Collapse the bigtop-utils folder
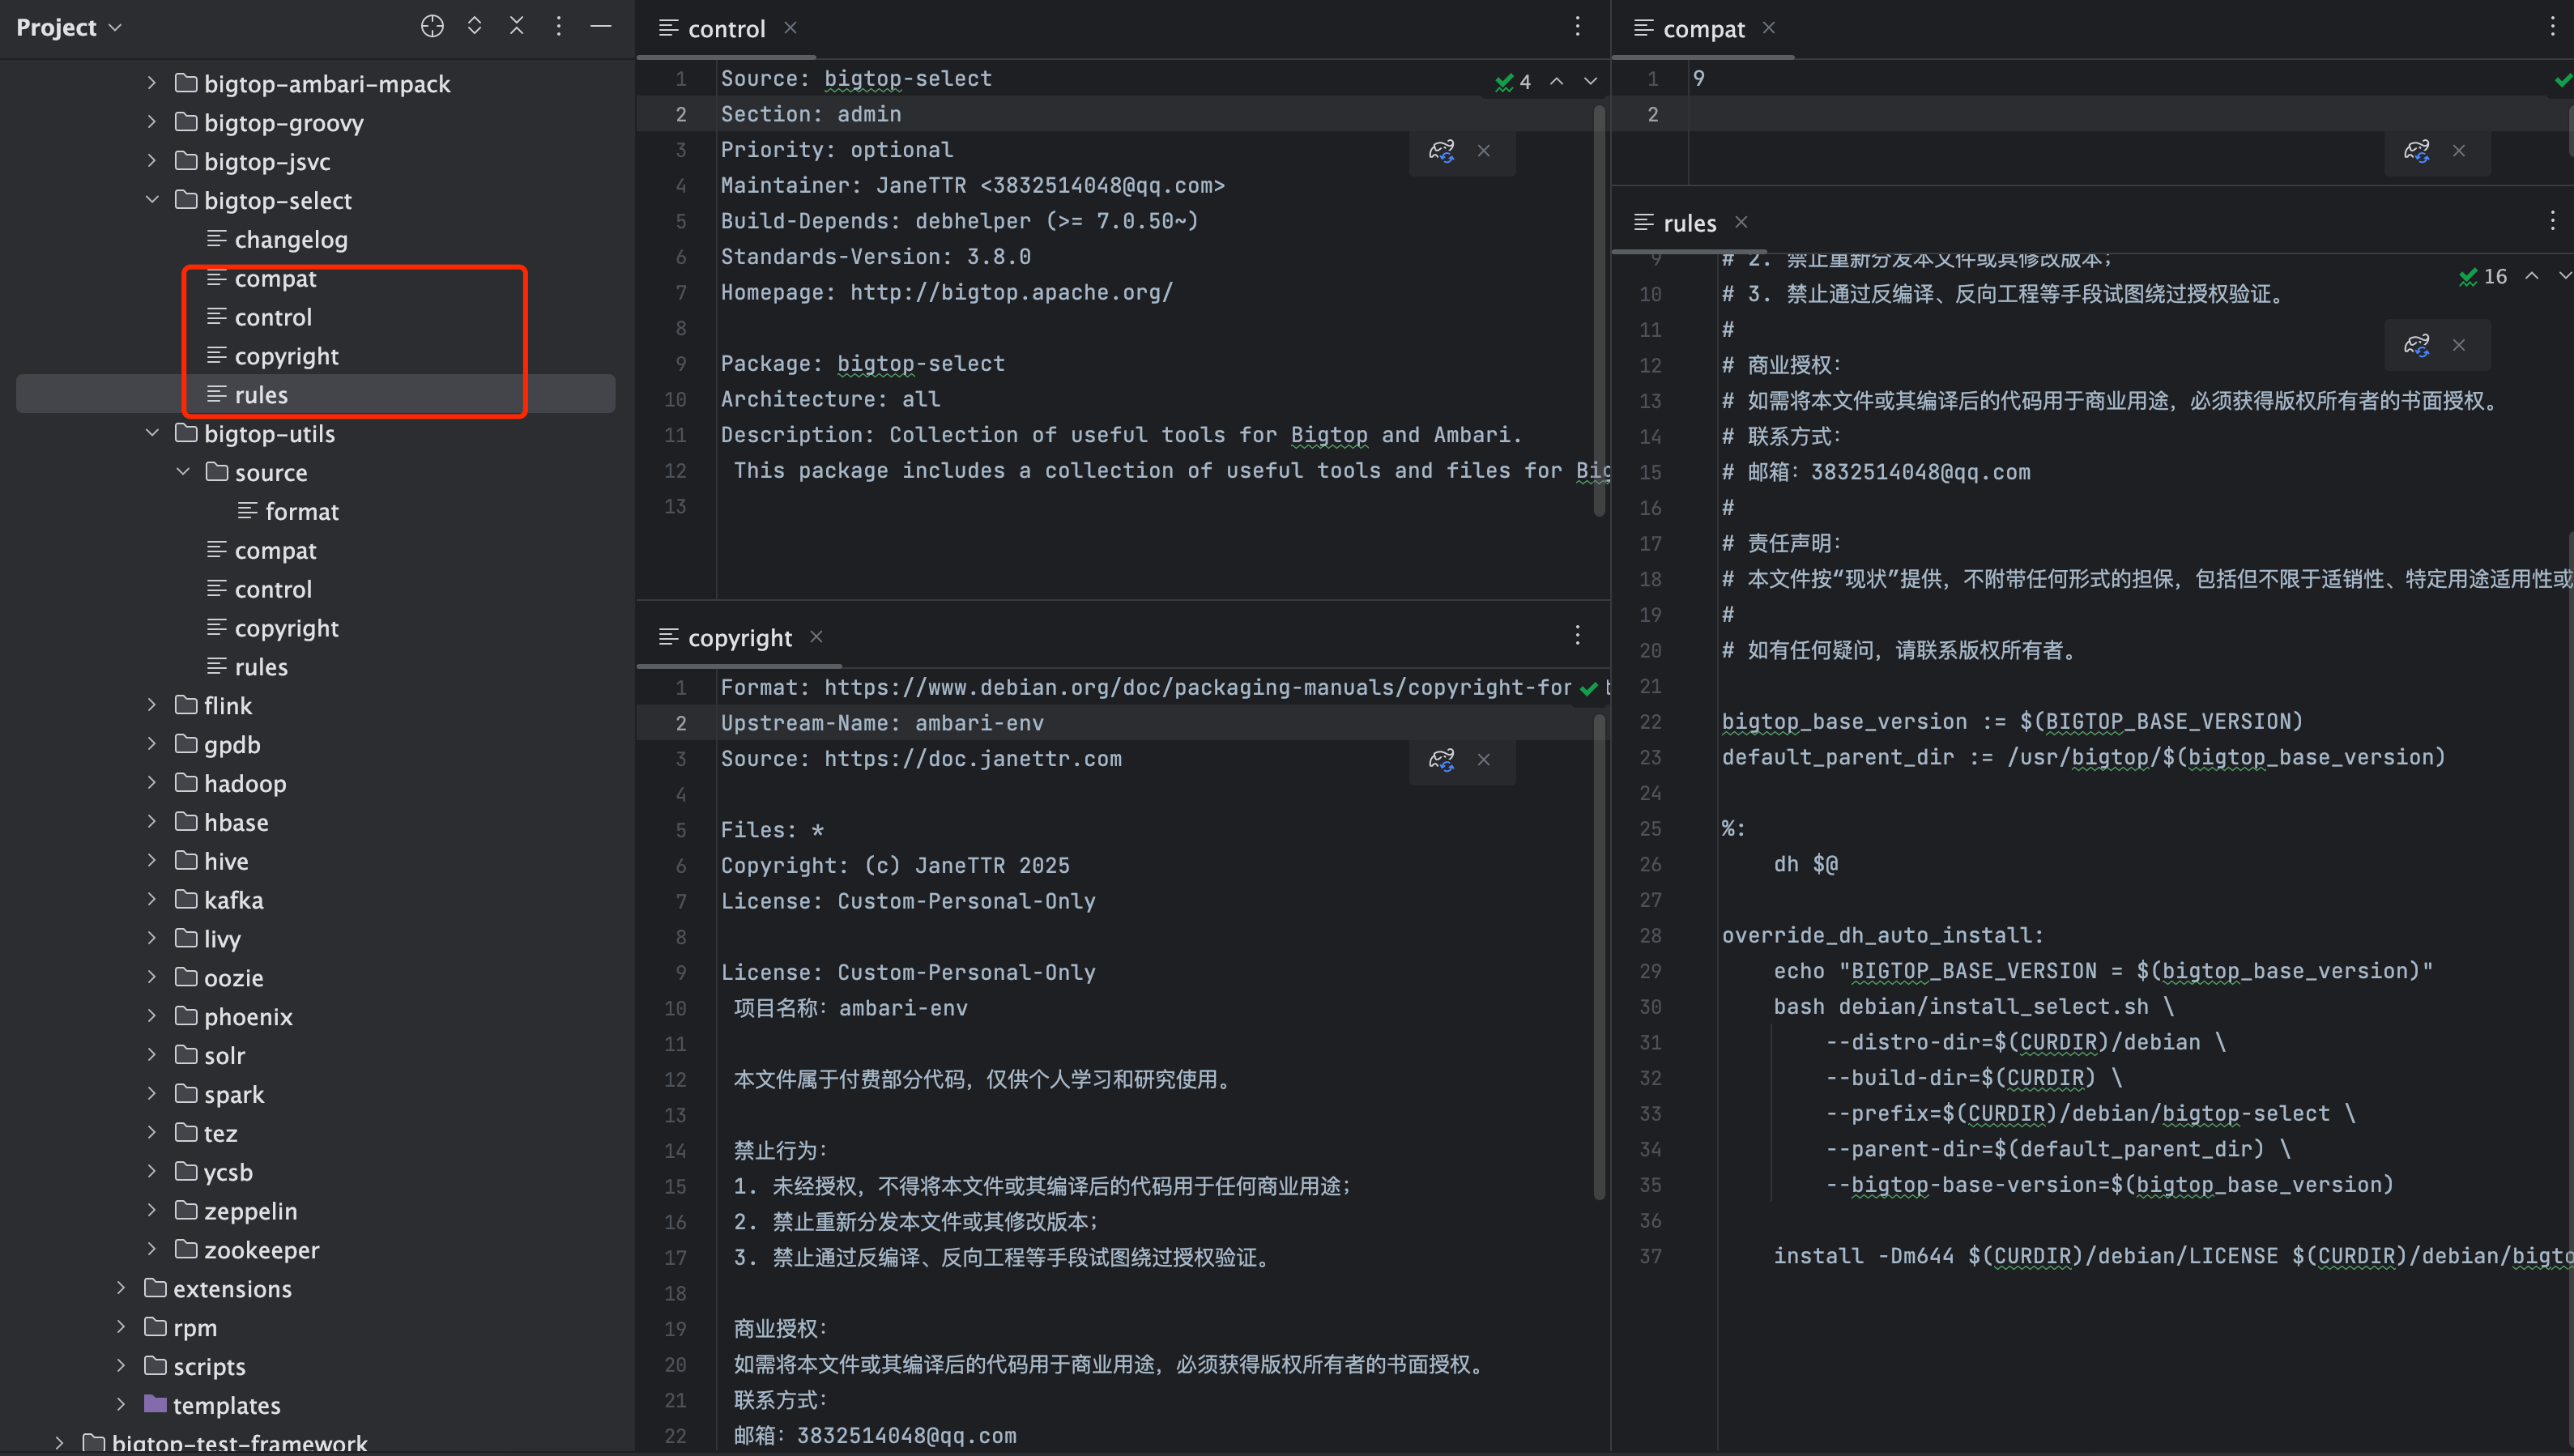 coord(152,433)
